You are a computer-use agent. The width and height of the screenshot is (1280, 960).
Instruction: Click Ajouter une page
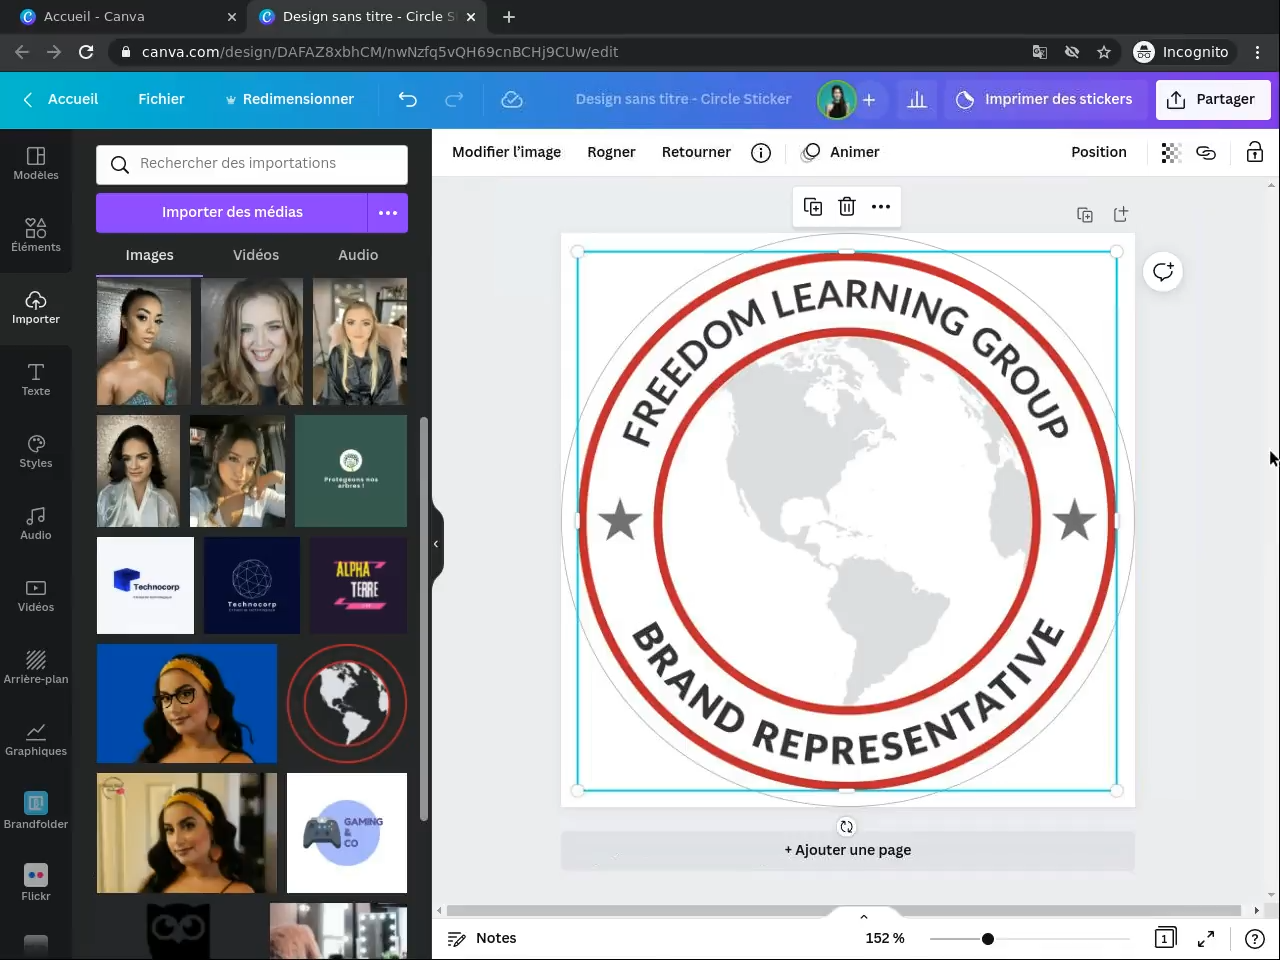click(x=847, y=850)
